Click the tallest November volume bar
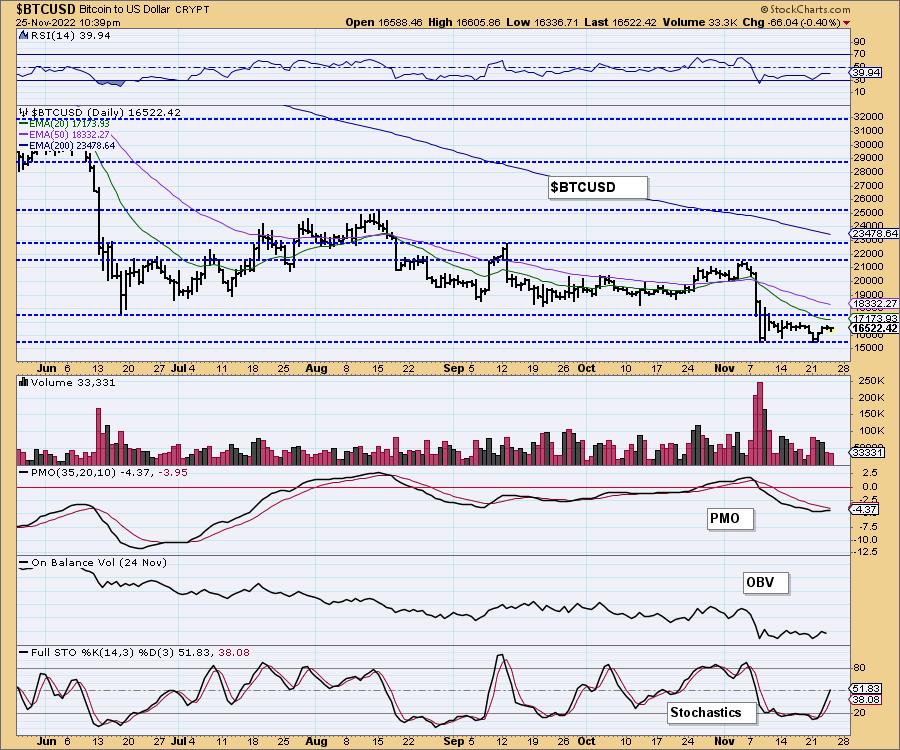The width and height of the screenshot is (900, 750). coord(760,423)
